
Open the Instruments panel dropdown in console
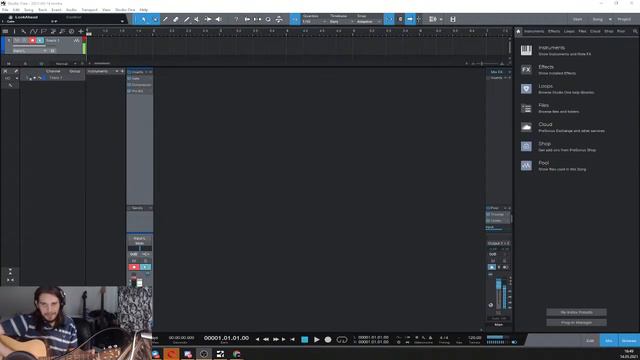117,71
